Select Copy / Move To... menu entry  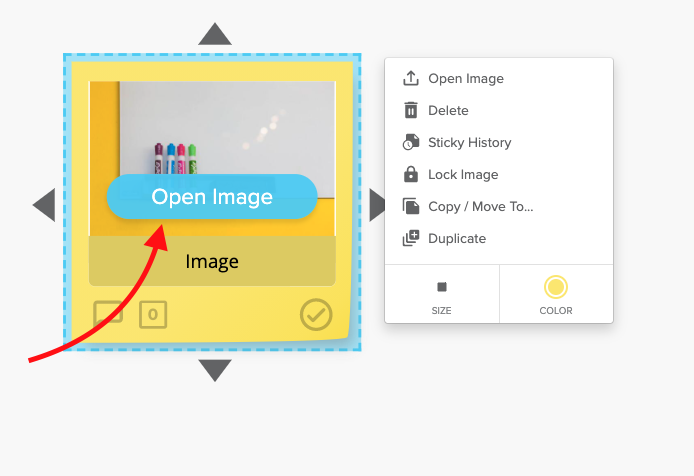[499, 206]
